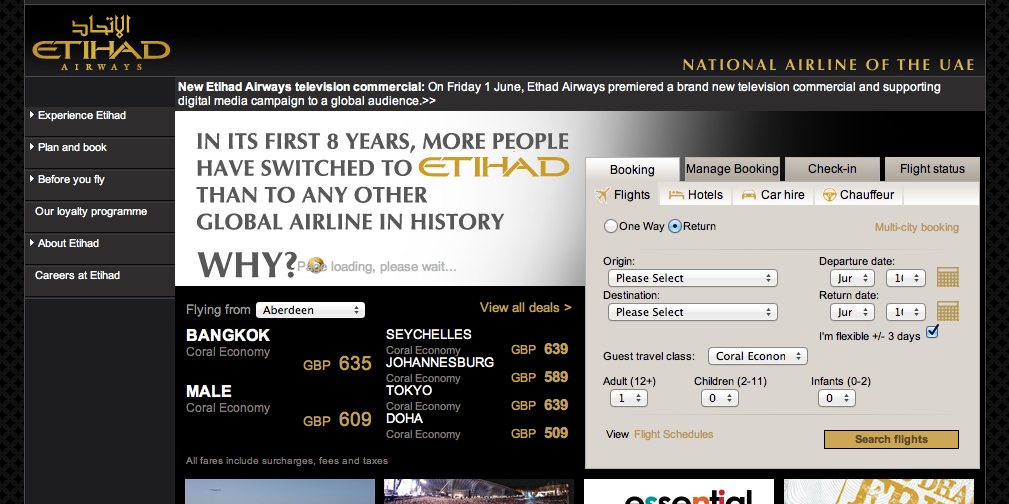
Task: Open the Flying from Aberdeen dropdown
Action: (310, 310)
